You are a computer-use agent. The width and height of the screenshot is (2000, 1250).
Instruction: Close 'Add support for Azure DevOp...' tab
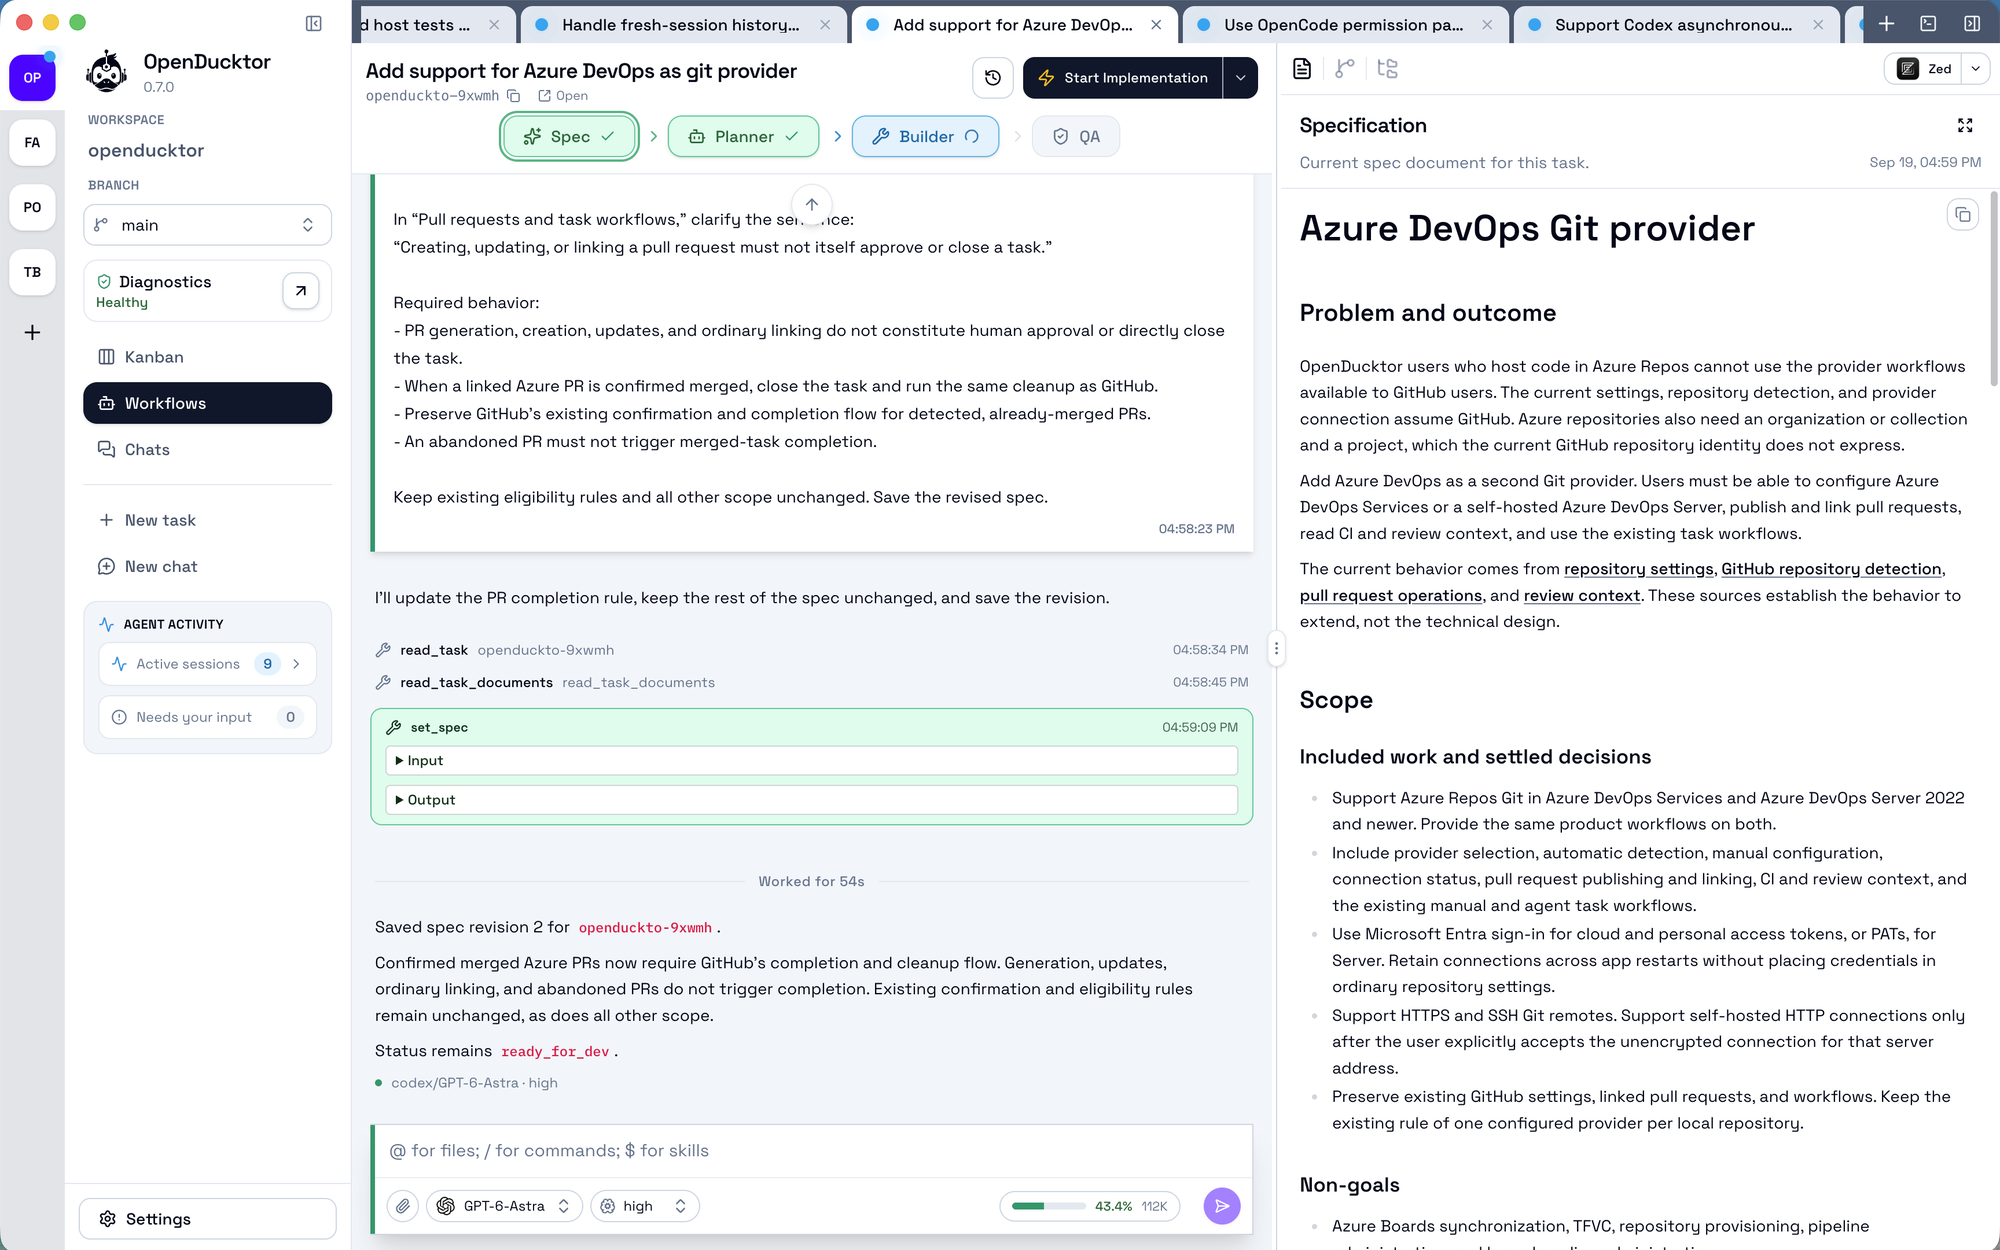1156,25
